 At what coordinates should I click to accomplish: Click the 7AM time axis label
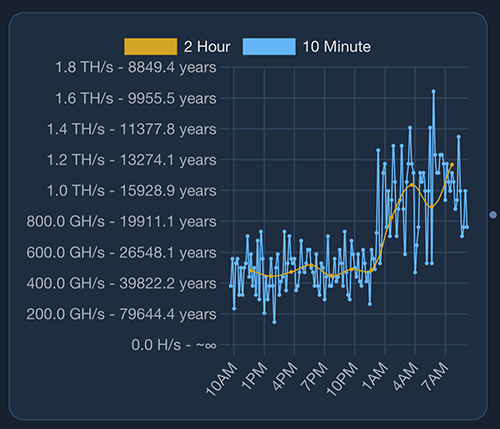pos(435,376)
